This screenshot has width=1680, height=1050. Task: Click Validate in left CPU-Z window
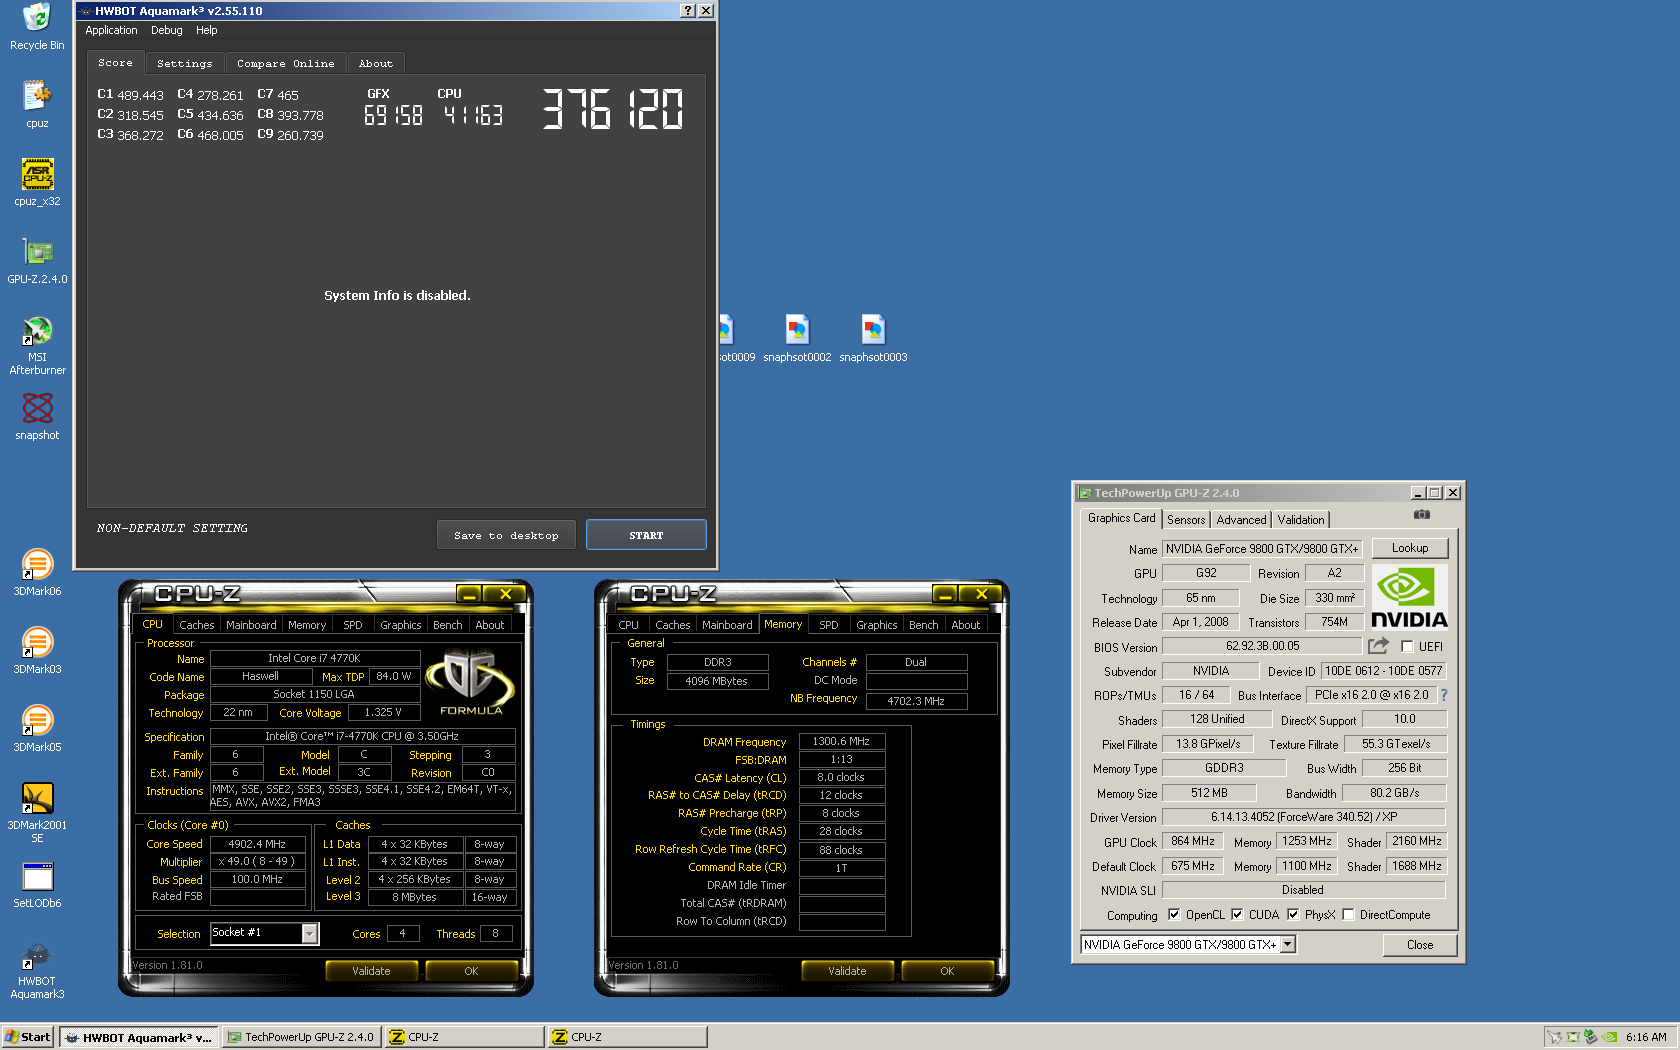point(371,971)
